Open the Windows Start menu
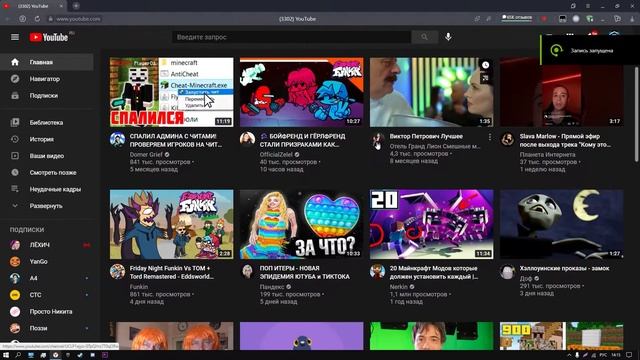This screenshot has width=640, height=360. click(6, 355)
